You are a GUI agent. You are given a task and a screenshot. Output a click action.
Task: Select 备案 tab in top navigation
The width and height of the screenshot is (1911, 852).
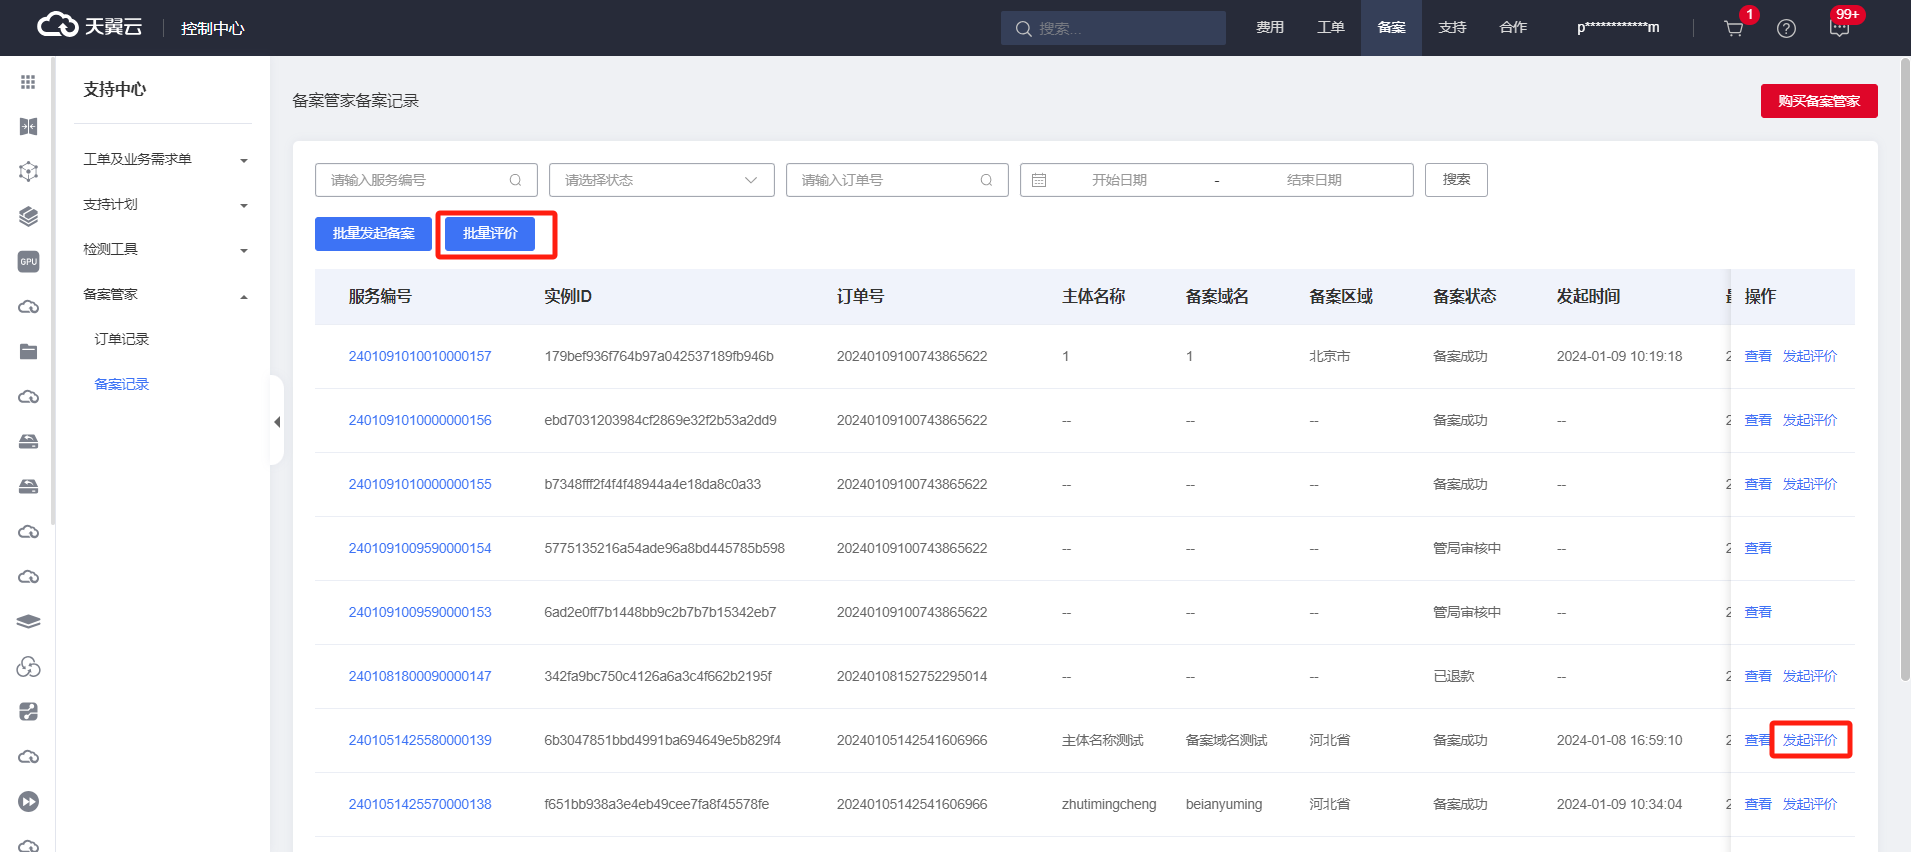click(x=1391, y=27)
